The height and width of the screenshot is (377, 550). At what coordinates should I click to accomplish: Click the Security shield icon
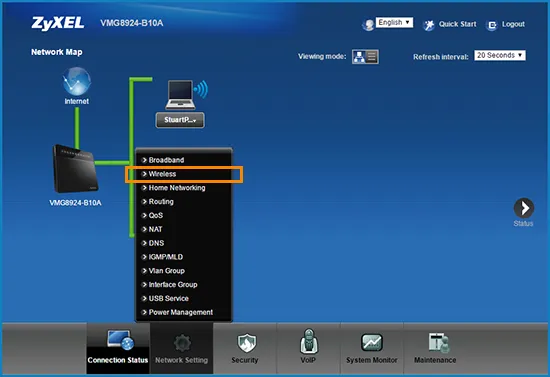click(x=247, y=343)
